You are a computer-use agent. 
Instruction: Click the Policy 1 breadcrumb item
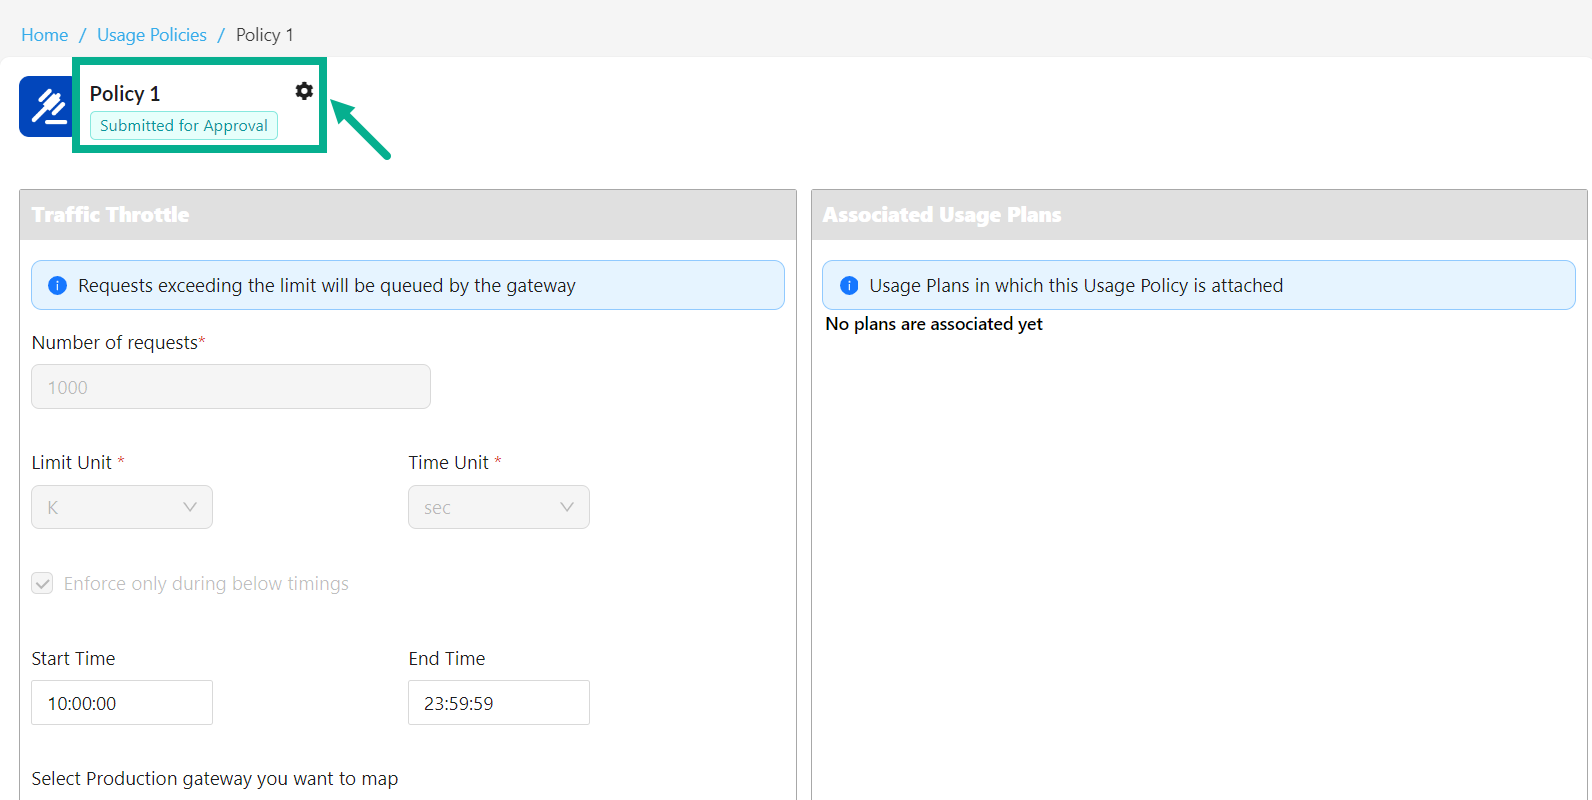[x=264, y=35]
